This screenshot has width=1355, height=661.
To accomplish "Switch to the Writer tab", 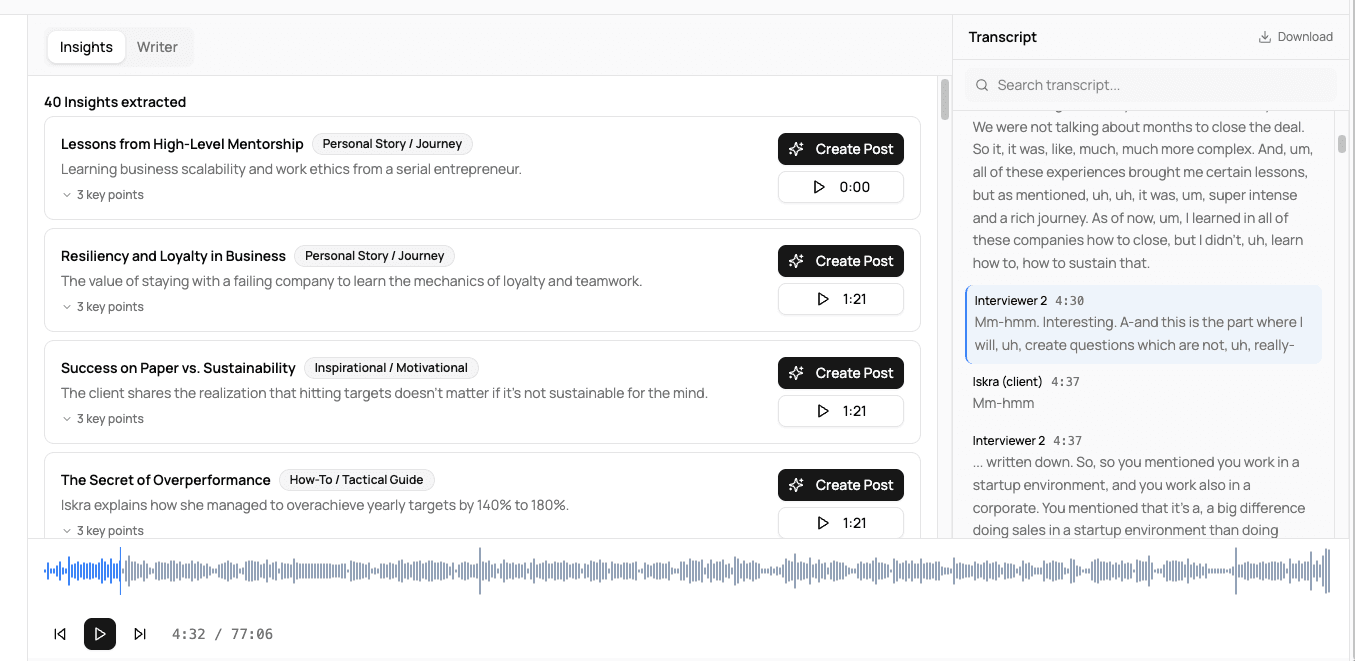I will click(x=157, y=47).
